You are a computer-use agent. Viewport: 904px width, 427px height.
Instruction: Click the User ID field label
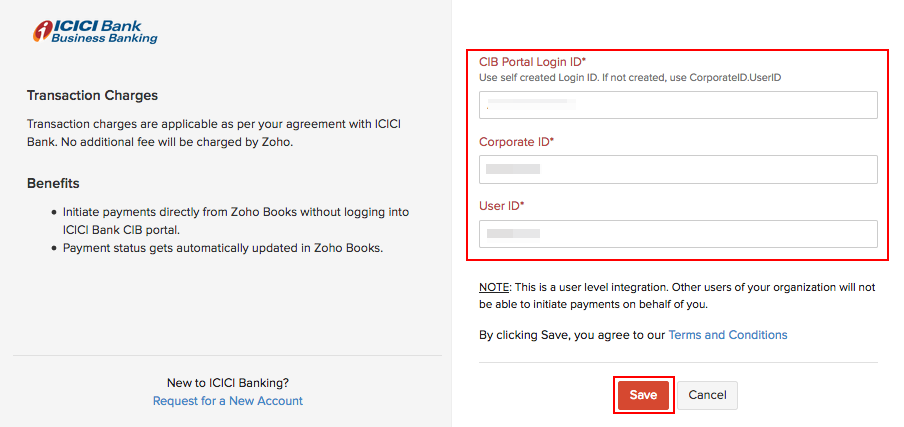501,206
